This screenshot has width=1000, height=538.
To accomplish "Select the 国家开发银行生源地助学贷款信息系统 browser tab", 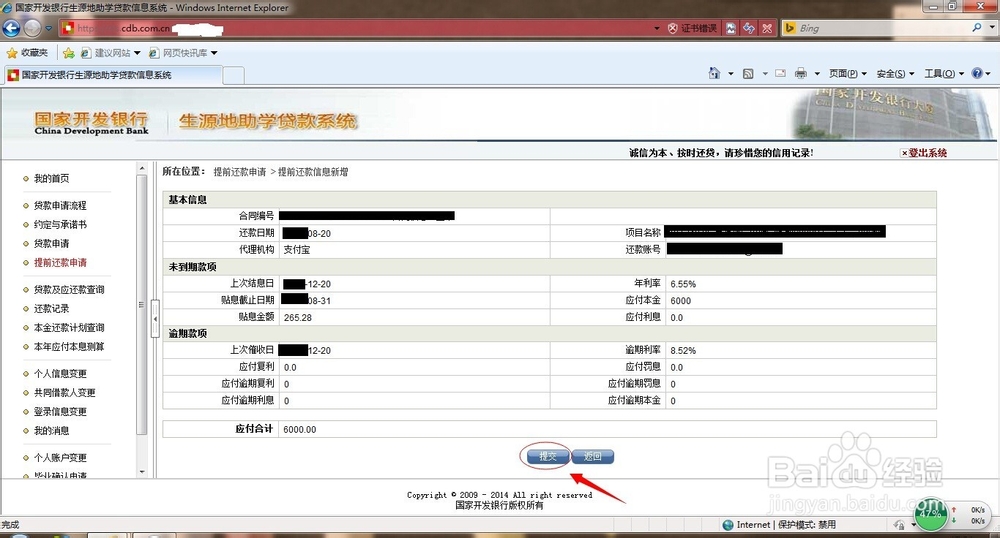I will pos(114,75).
